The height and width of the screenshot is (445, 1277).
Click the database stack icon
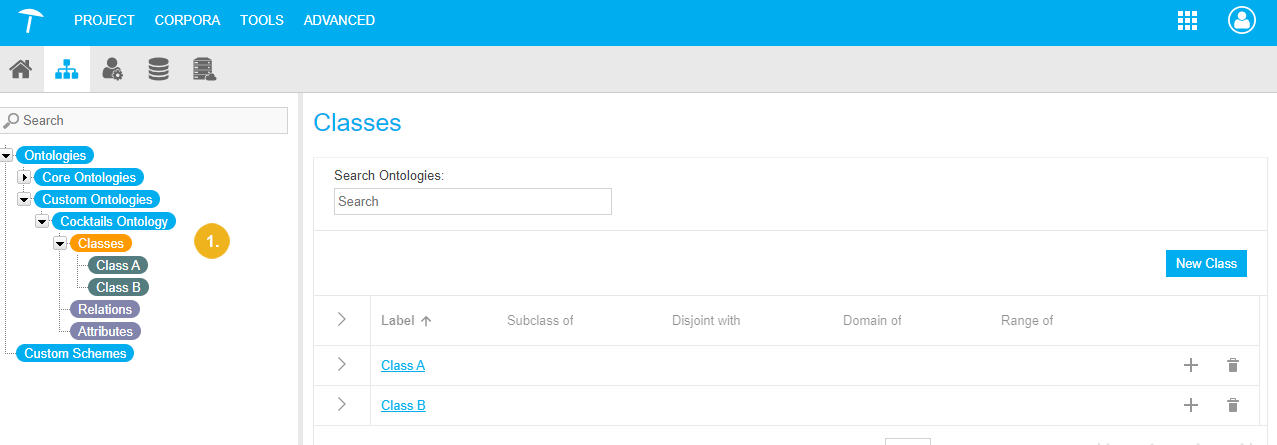click(158, 70)
